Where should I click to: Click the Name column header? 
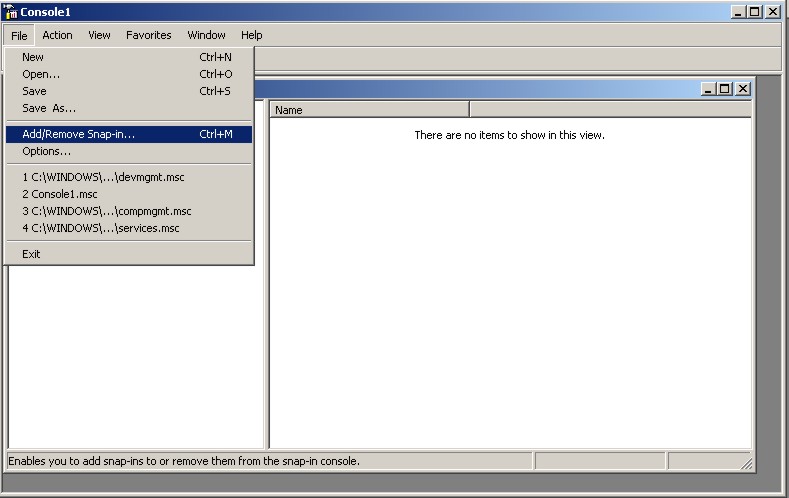pos(368,110)
